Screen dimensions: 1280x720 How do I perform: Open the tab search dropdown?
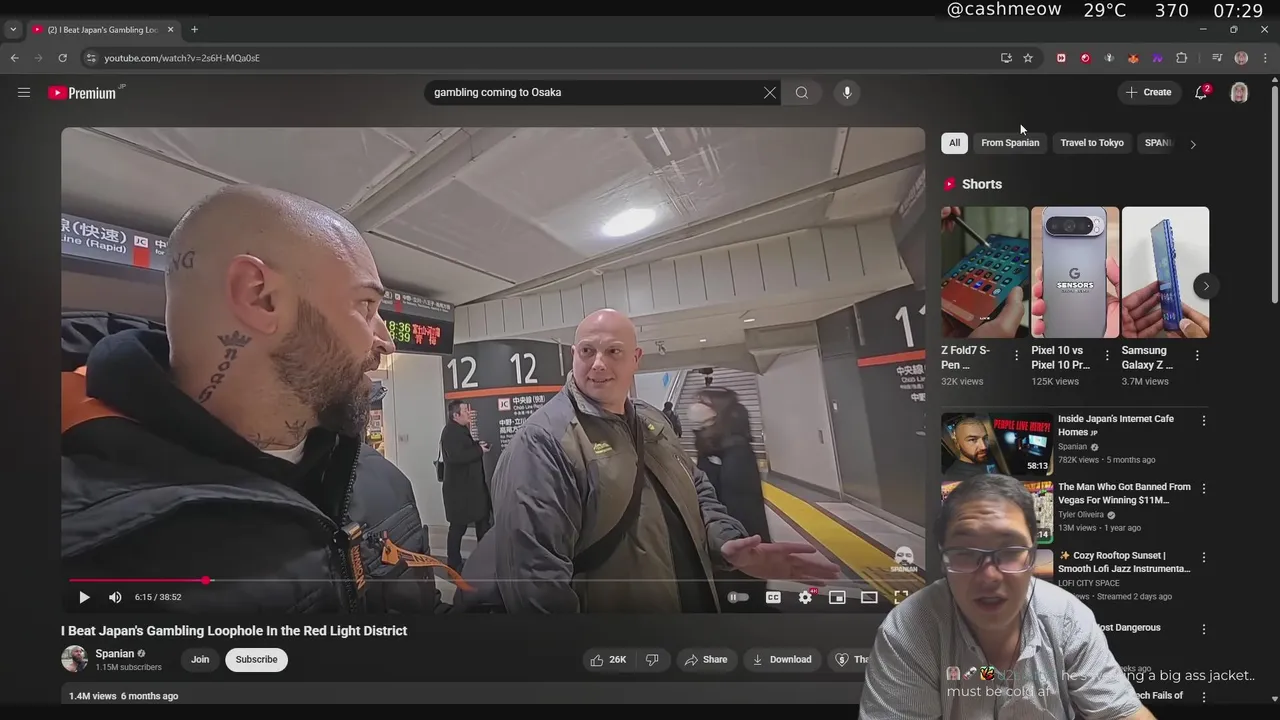13,29
